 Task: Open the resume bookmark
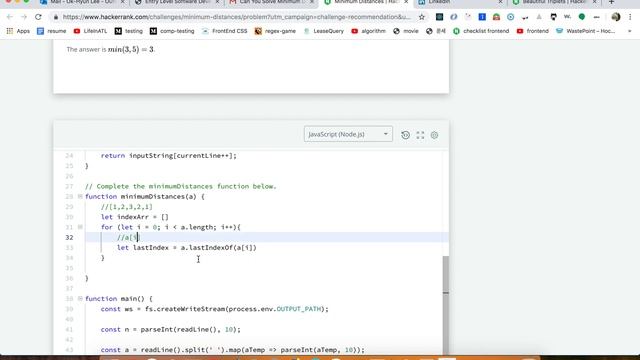tap(51, 31)
